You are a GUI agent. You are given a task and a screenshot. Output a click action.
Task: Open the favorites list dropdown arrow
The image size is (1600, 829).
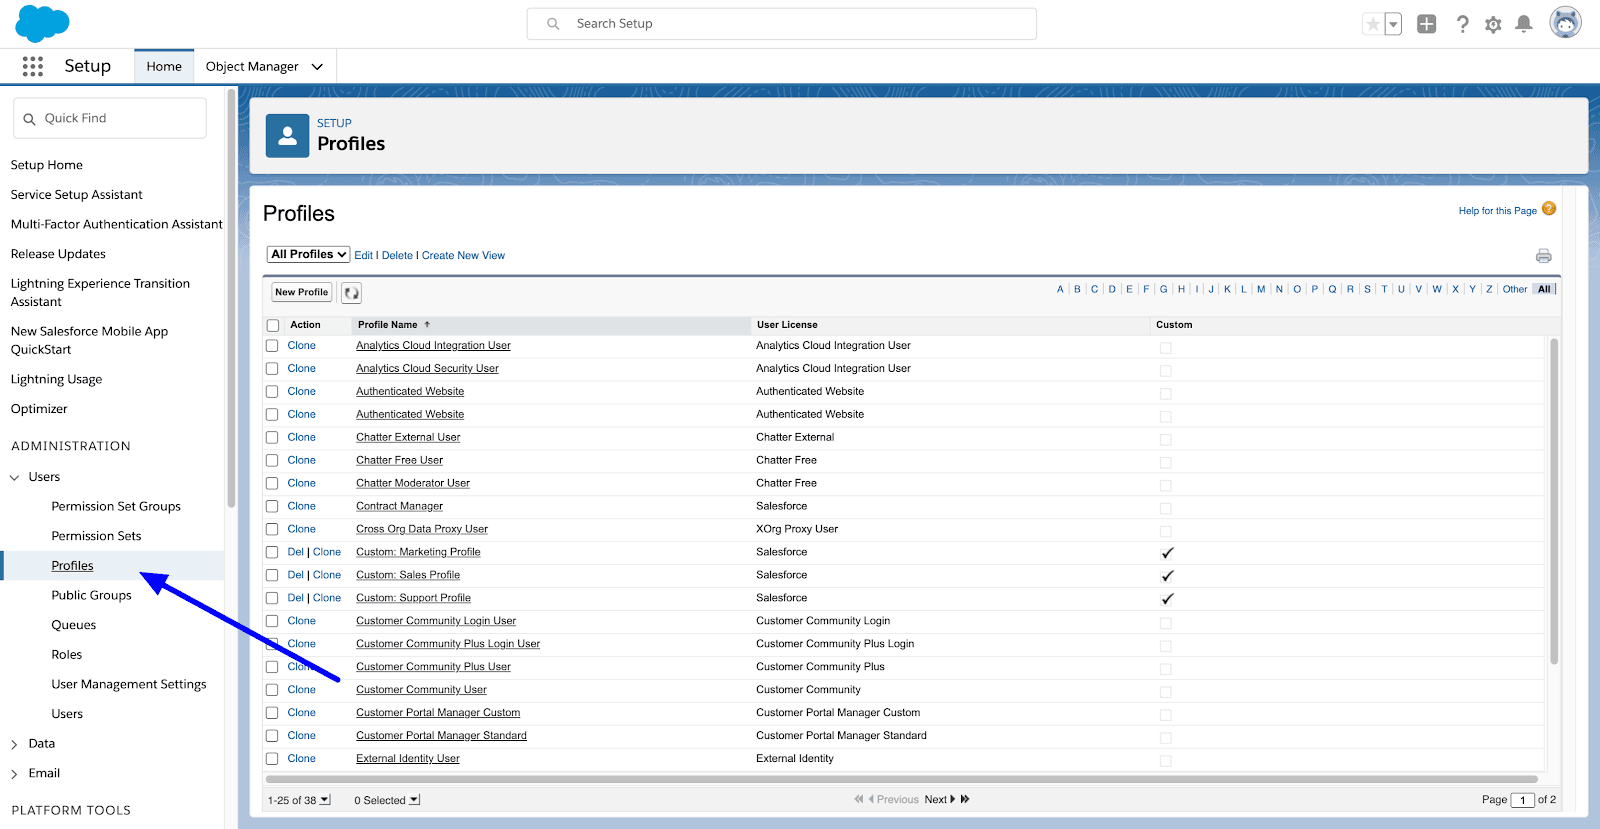pyautogui.click(x=1393, y=24)
